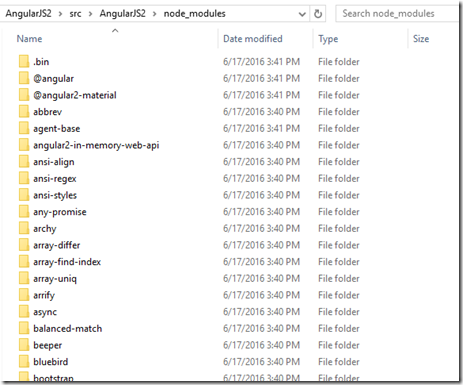Navigate to src breadcrumb
This screenshot has height=385, width=463.
coord(75,14)
